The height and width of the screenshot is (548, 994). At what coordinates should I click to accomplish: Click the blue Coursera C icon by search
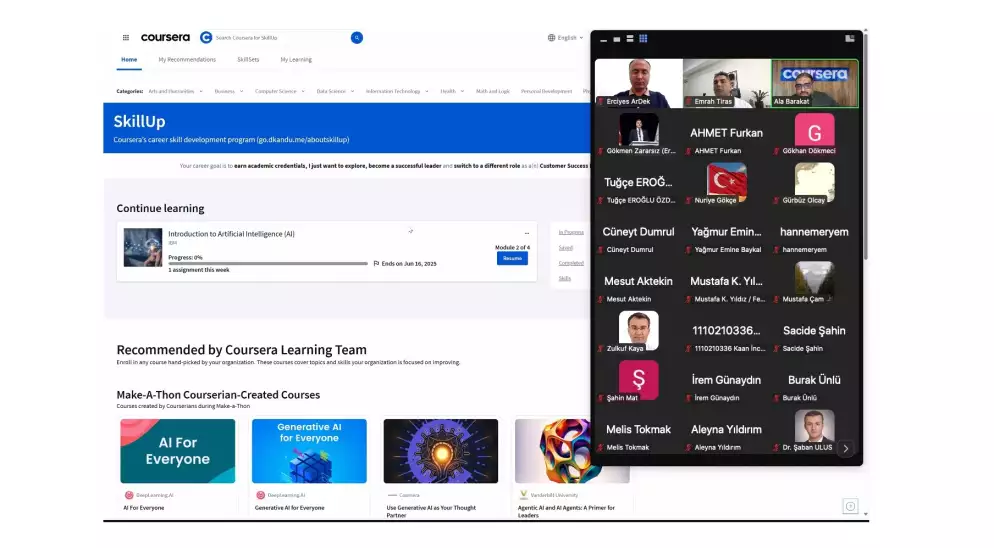pos(206,37)
